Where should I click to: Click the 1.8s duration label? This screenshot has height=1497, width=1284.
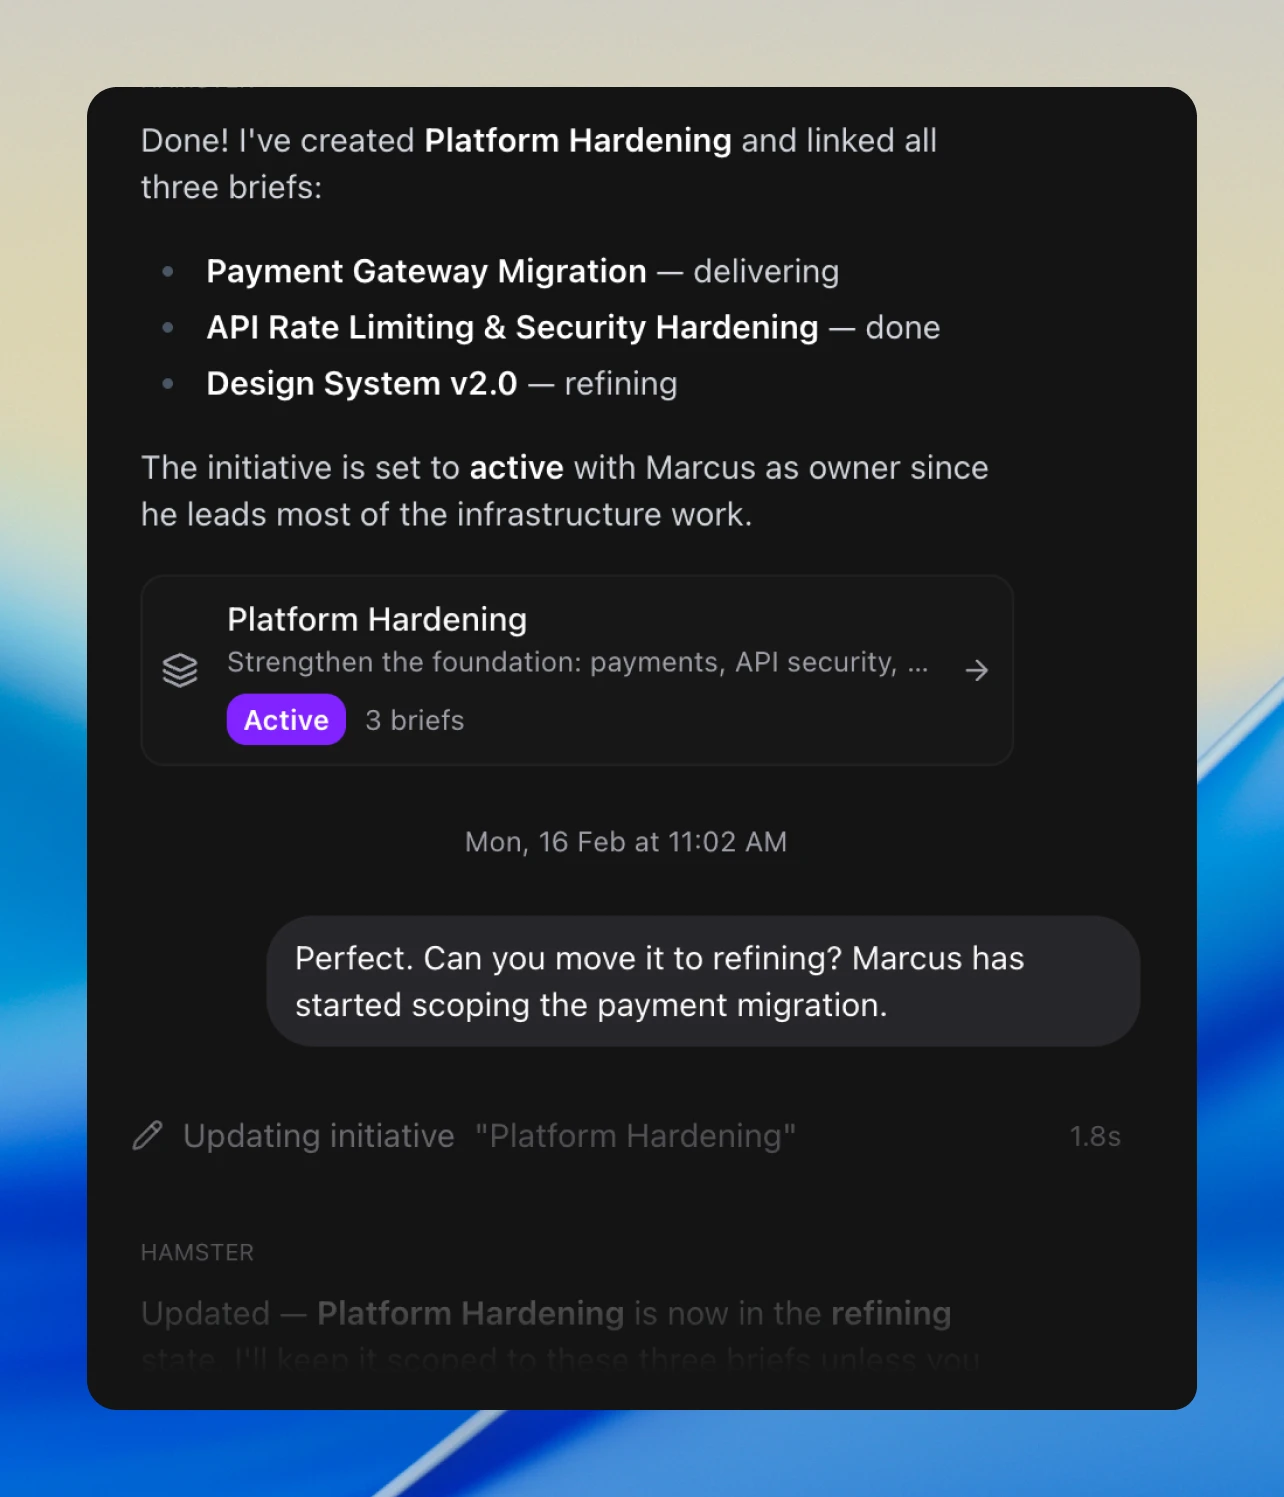coord(1095,1137)
